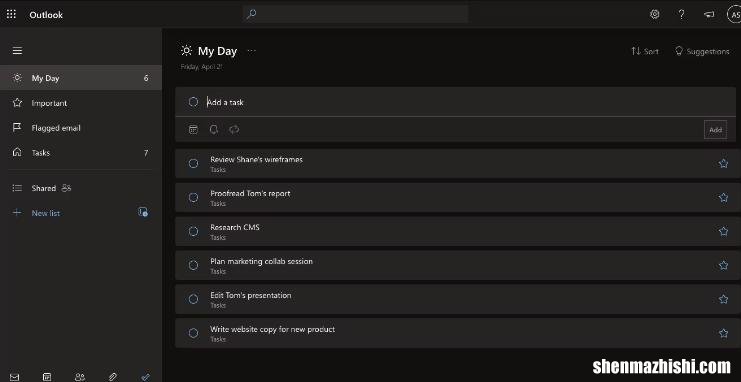Screen dimensions: 741x382
Task: Open the Shared list
Action: pyautogui.click(x=81, y=188)
